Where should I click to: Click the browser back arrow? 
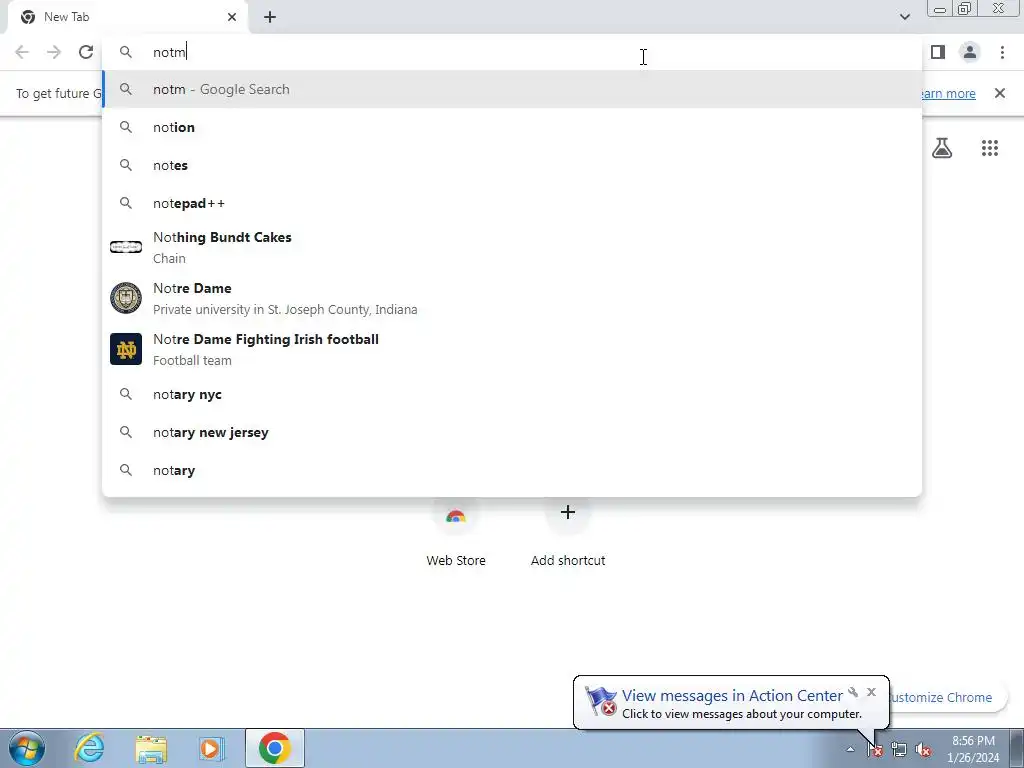click(22, 52)
